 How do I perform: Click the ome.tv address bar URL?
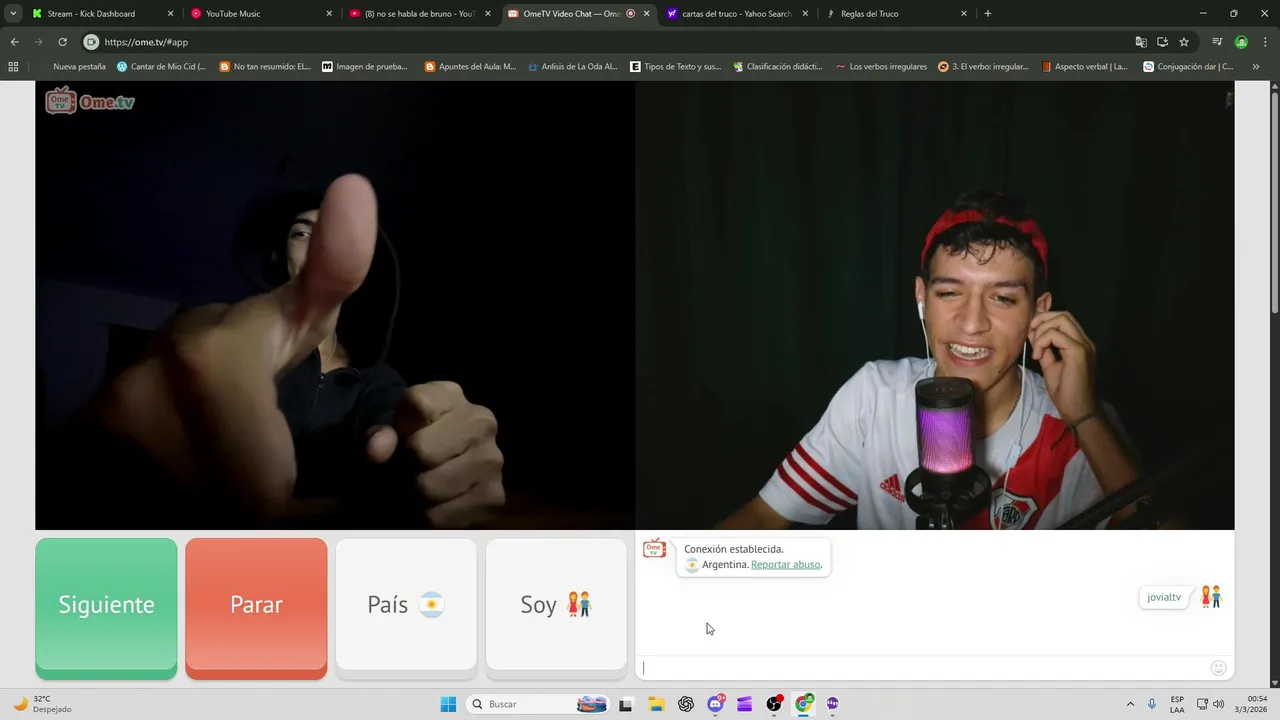pos(146,42)
